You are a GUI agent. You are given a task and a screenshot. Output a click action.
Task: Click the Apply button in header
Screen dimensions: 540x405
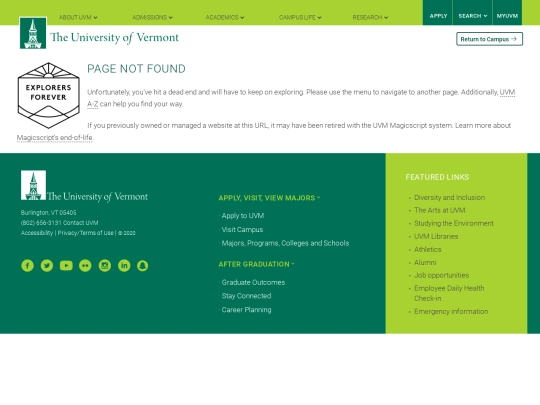click(438, 16)
